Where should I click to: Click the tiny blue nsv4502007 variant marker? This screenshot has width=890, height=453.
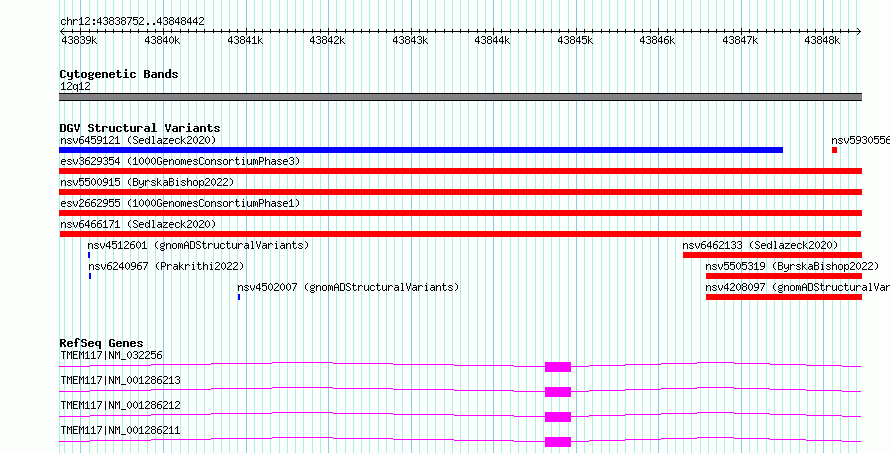point(239,297)
